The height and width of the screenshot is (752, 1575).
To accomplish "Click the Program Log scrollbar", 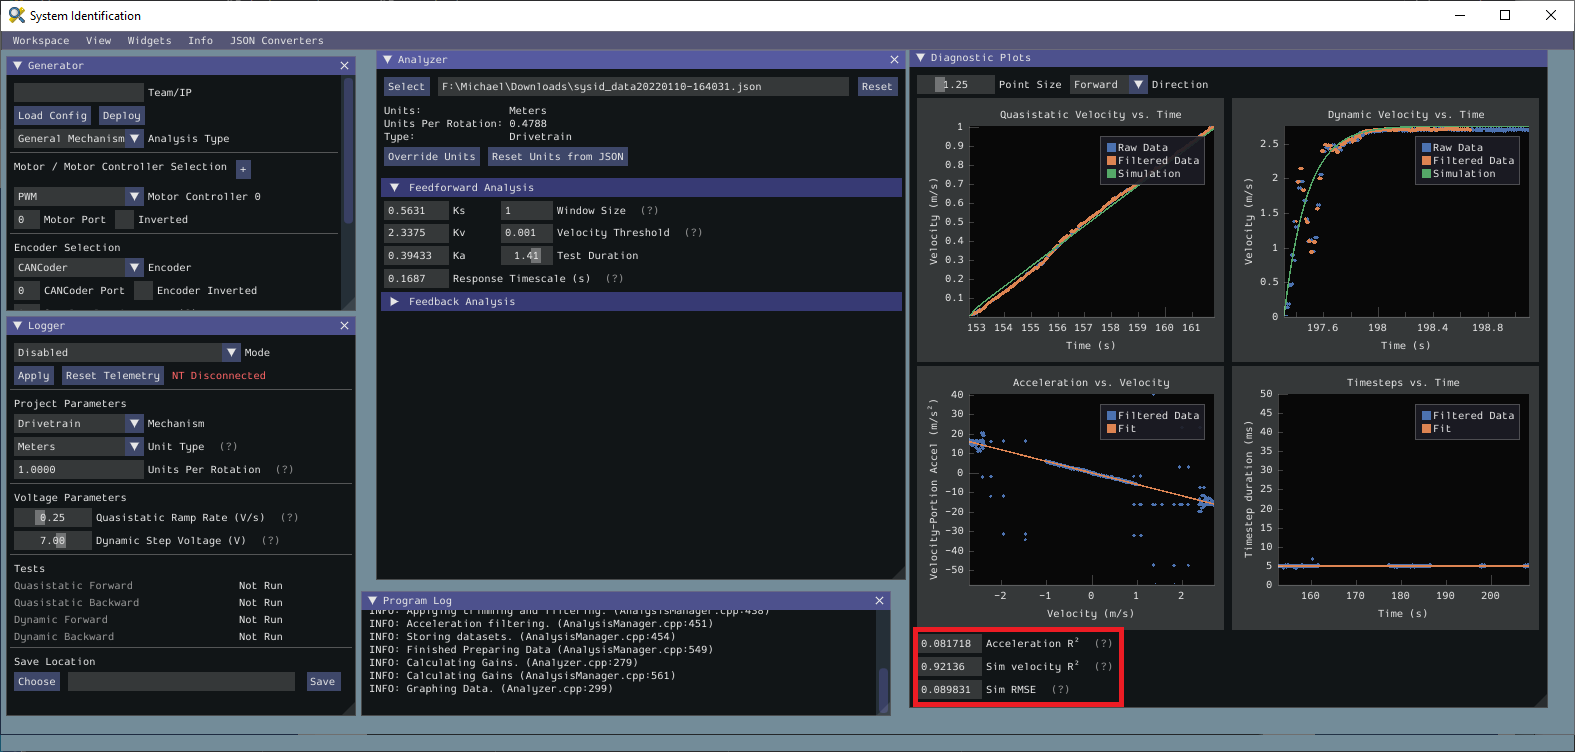I will pos(883,690).
